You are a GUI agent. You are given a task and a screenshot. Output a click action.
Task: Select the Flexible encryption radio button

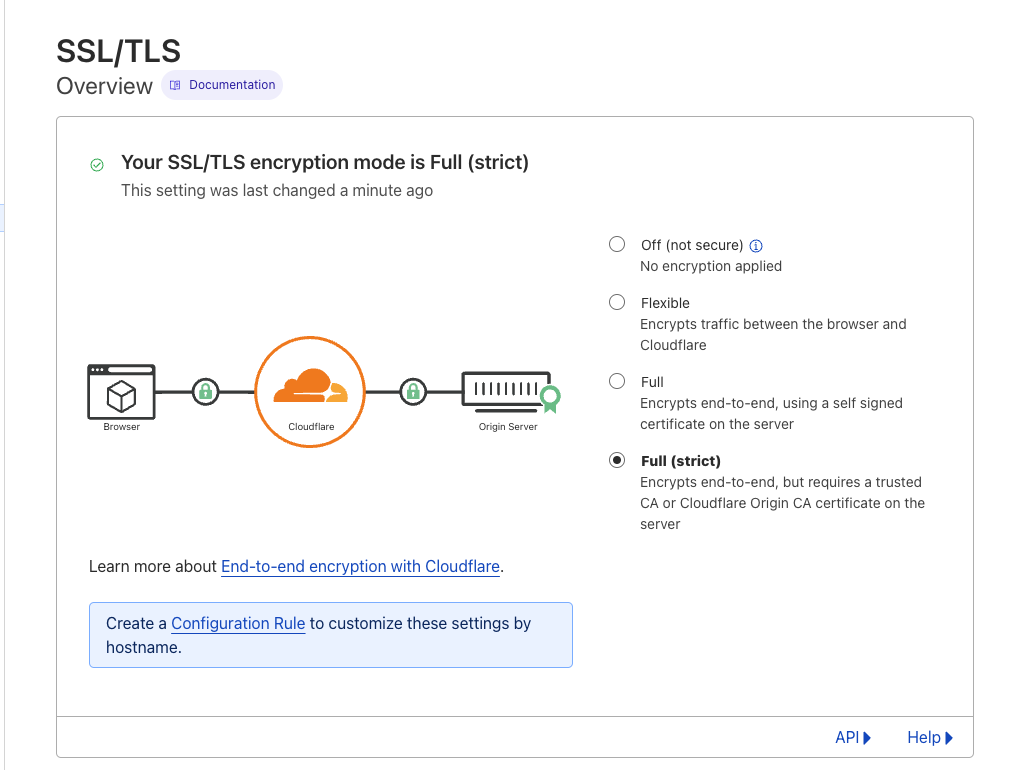[x=617, y=302]
